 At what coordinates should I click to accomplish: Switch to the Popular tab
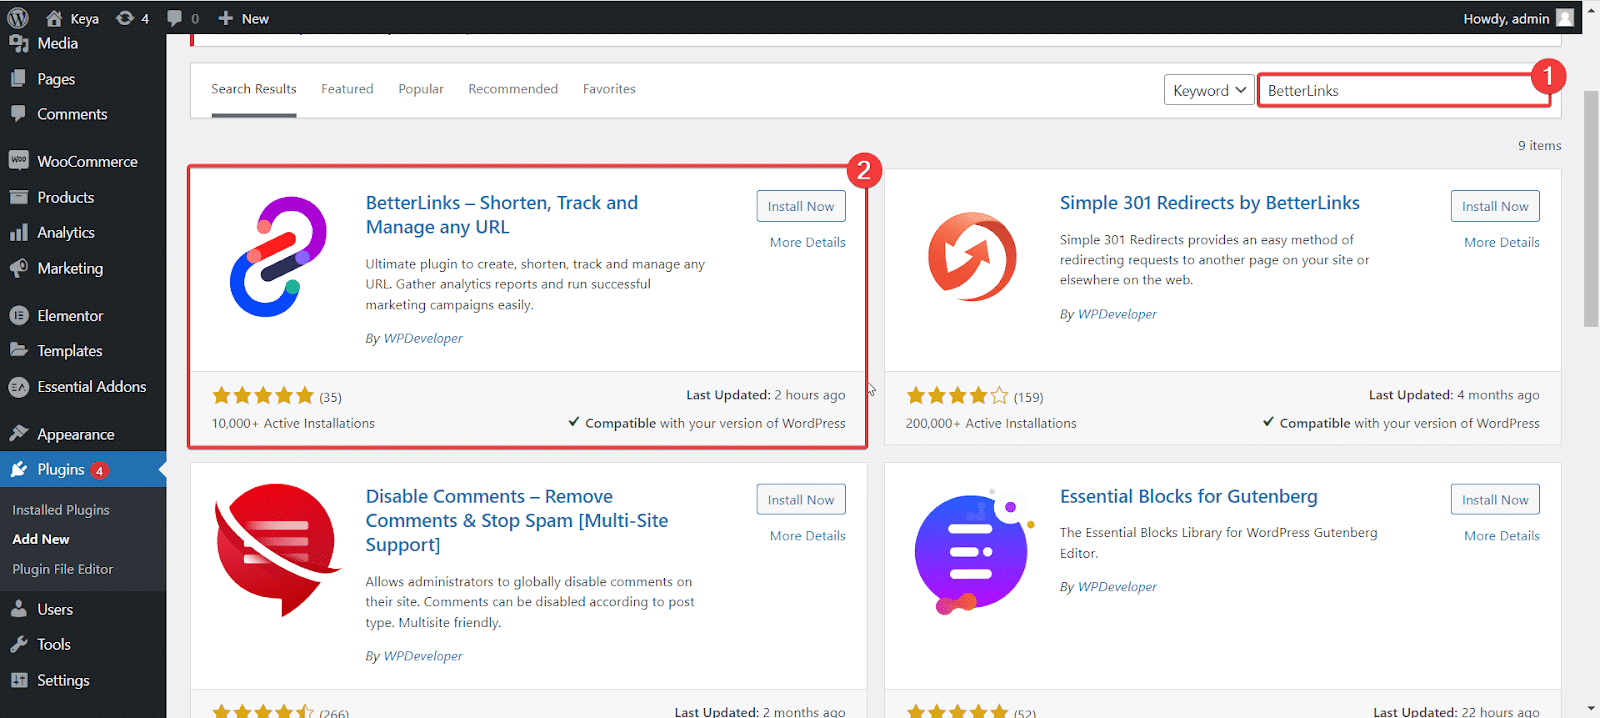pyautogui.click(x=421, y=89)
